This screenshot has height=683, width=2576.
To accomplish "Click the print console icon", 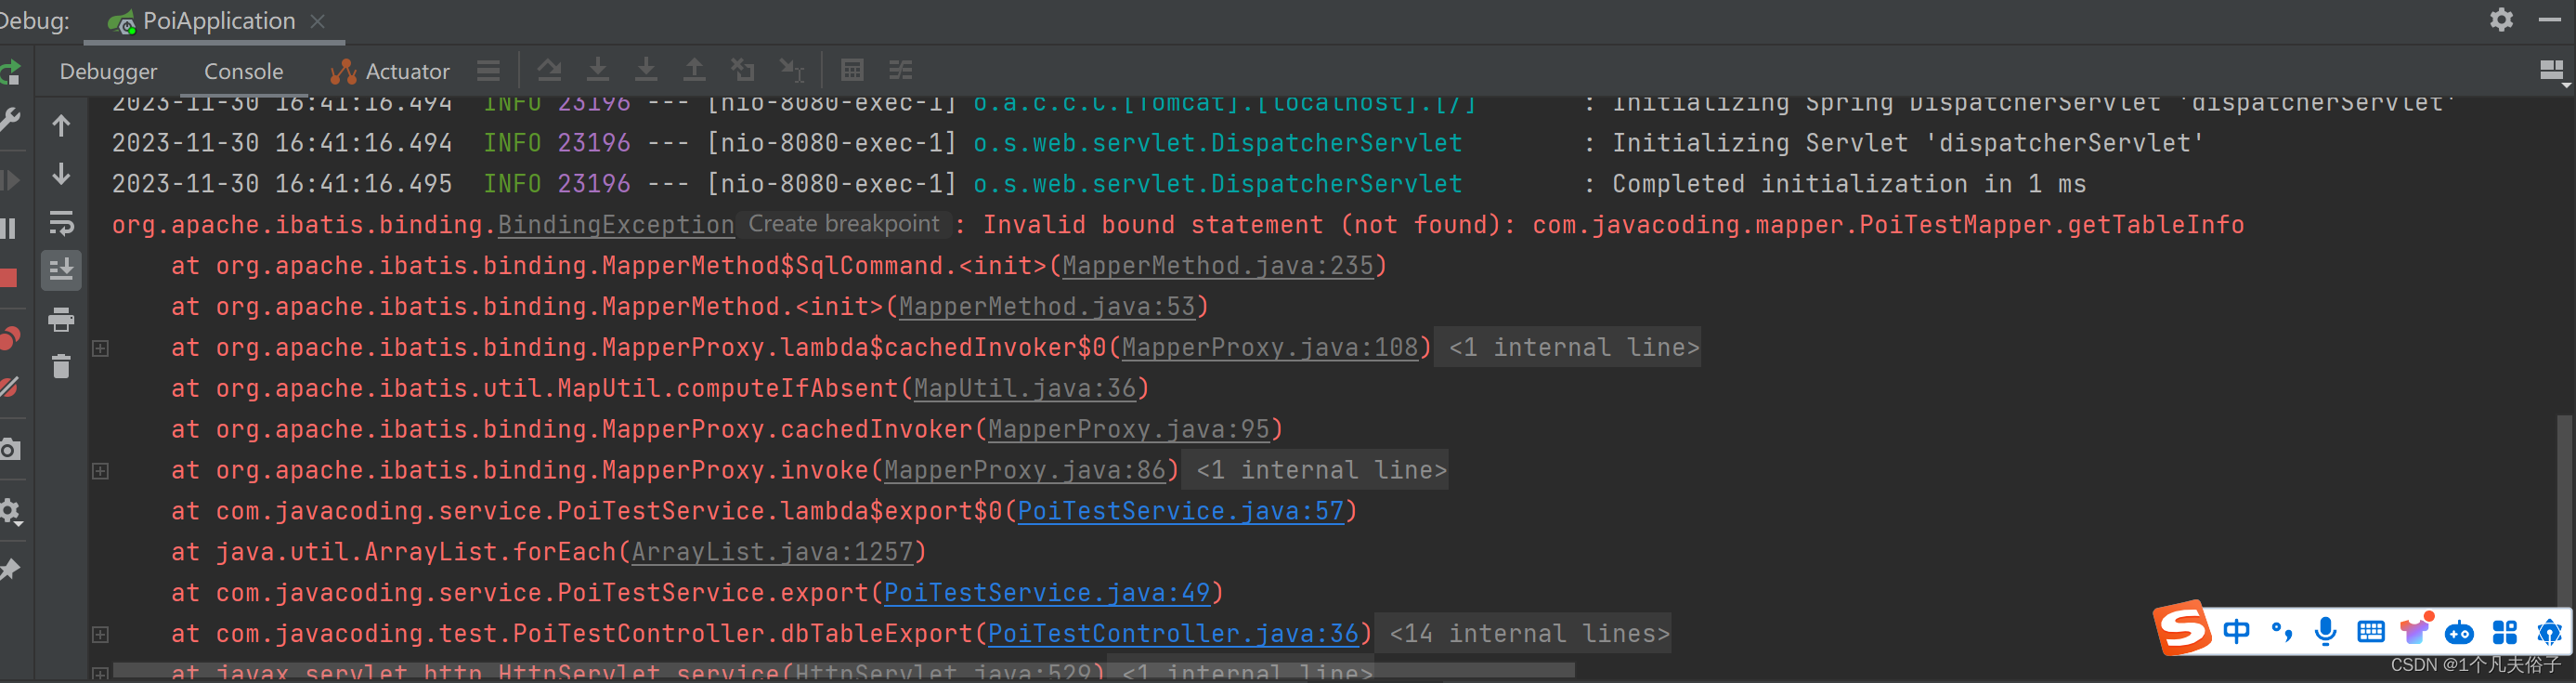I will [61, 319].
